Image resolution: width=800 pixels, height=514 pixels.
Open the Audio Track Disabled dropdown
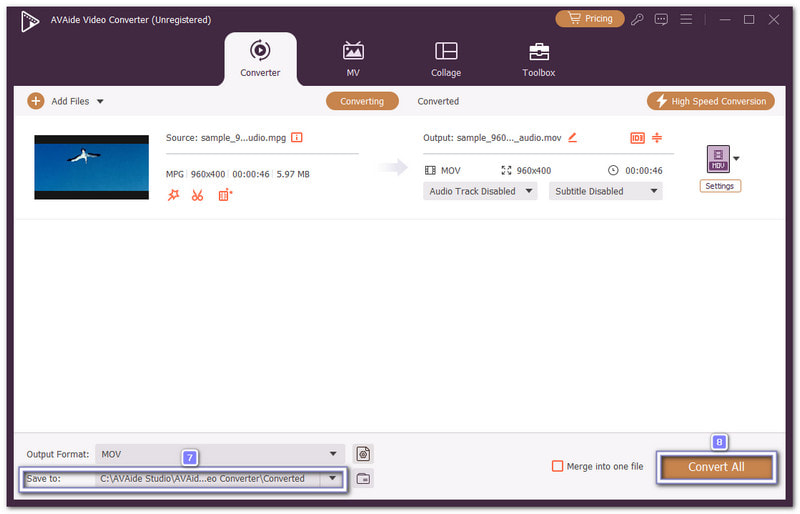(480, 191)
